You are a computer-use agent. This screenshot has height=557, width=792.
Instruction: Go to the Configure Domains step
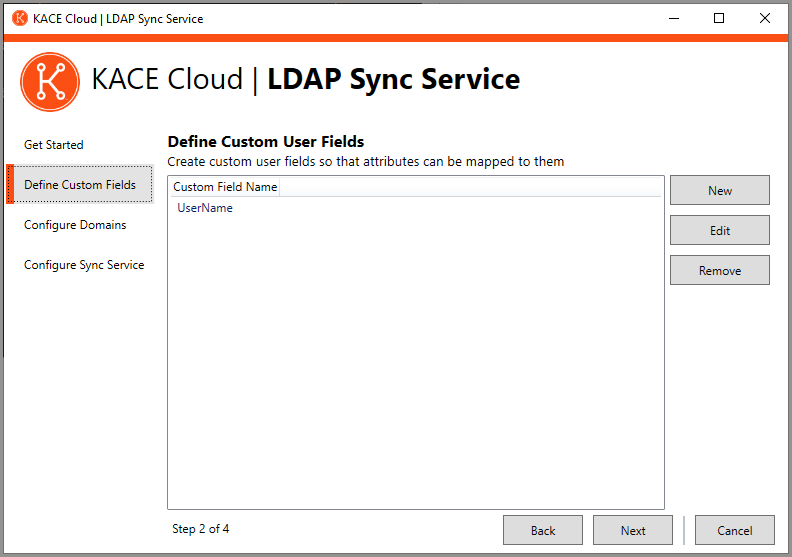click(x=75, y=225)
